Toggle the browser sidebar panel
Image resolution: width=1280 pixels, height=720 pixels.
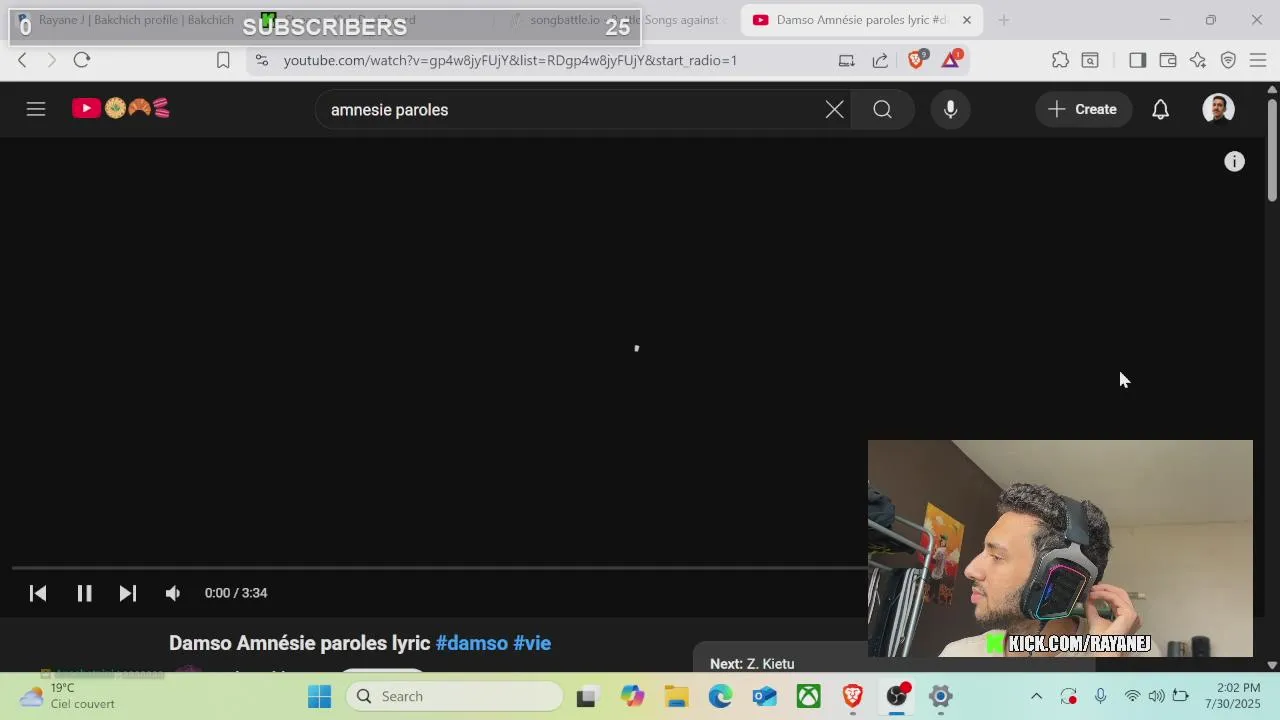point(1137,60)
